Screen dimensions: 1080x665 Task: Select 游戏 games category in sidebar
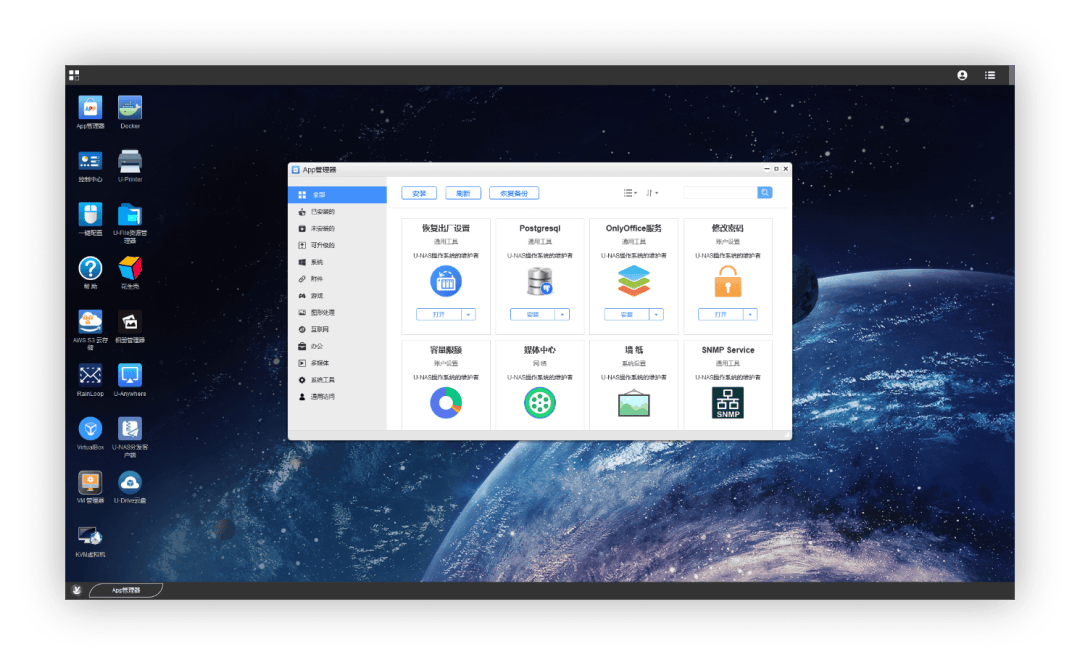[x=338, y=296]
